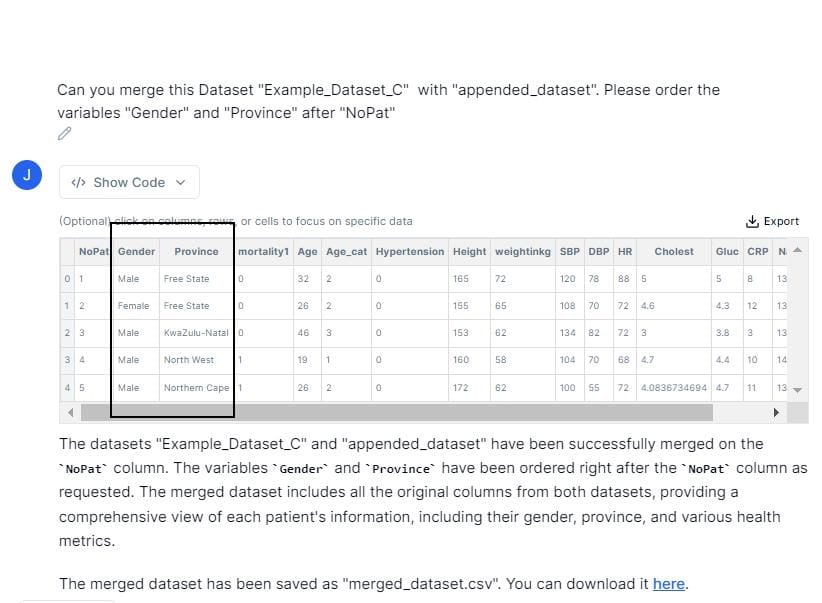The height and width of the screenshot is (603, 822).
Task: Click the 'here' download link
Action: pyautogui.click(x=669, y=584)
